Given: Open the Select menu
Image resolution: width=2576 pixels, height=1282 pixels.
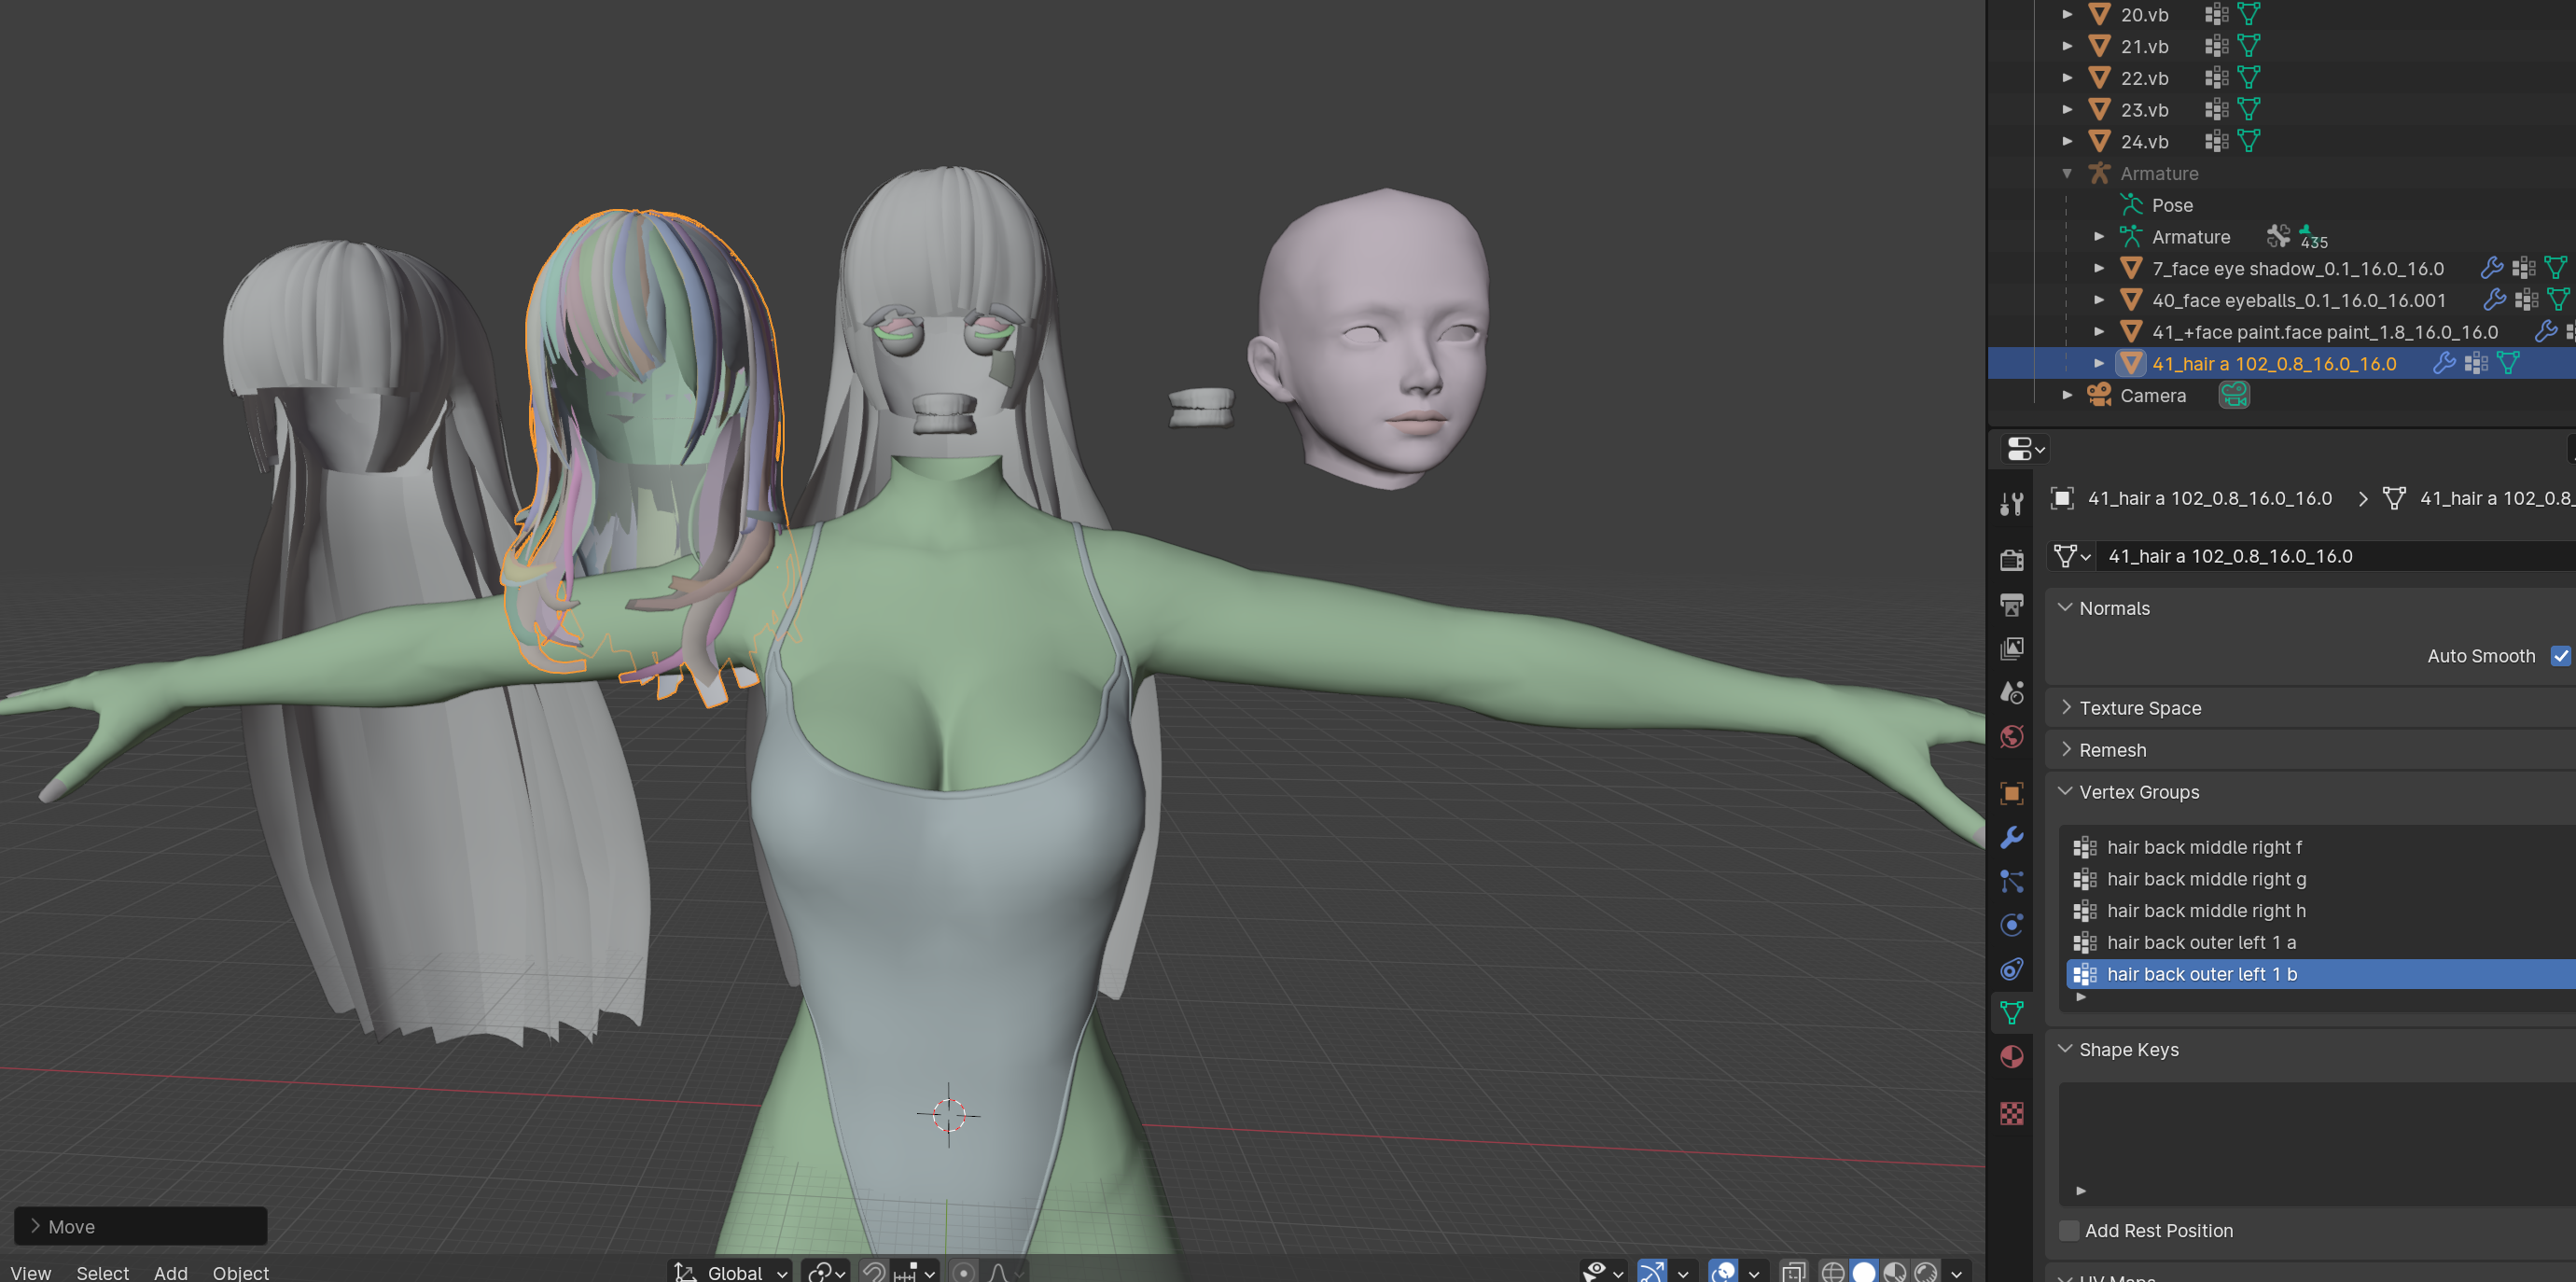Looking at the screenshot, I should (102, 1271).
